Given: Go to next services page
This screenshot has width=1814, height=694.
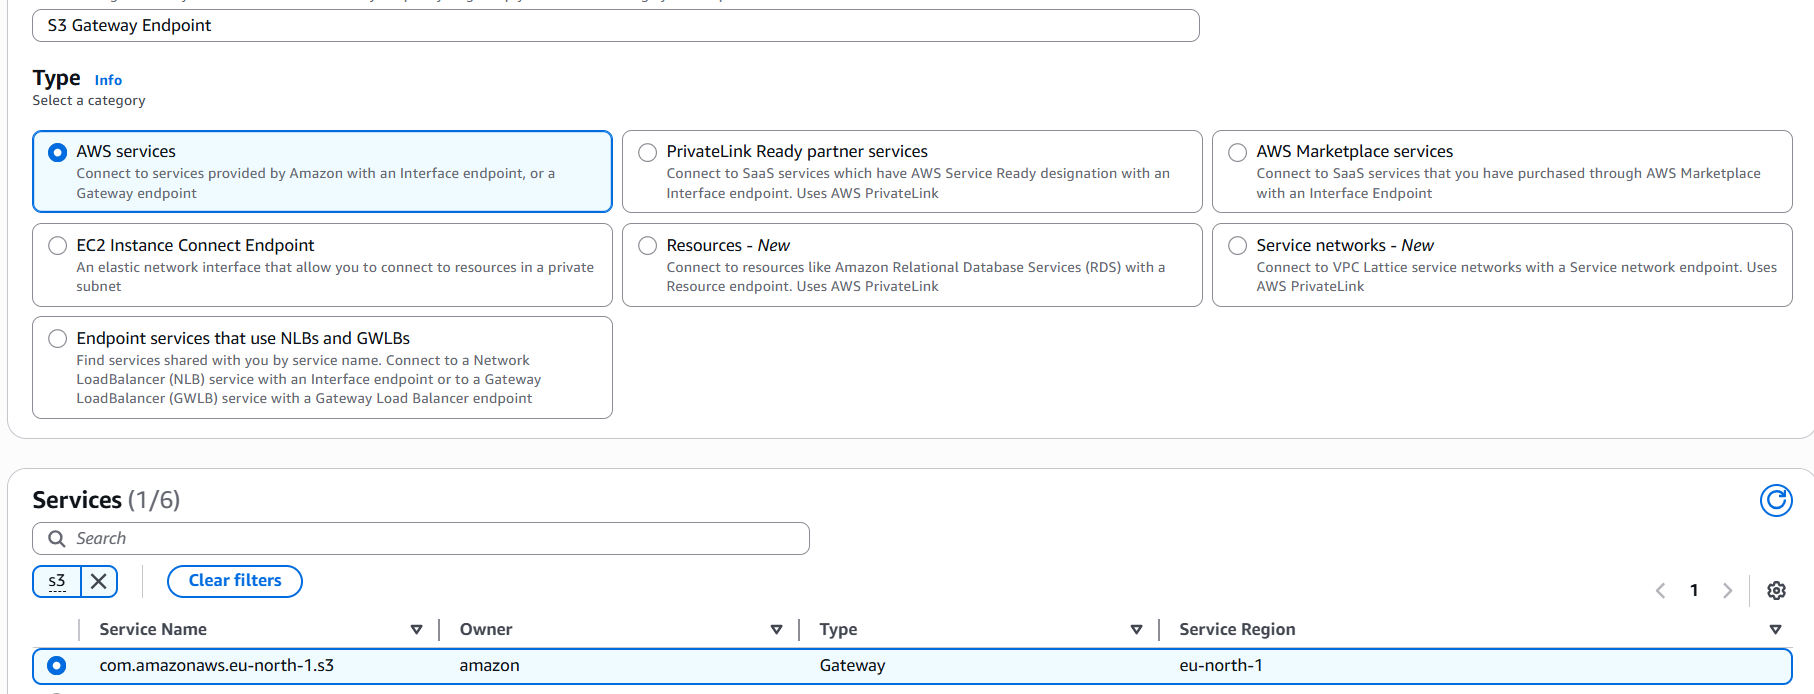Looking at the screenshot, I should [1727, 591].
